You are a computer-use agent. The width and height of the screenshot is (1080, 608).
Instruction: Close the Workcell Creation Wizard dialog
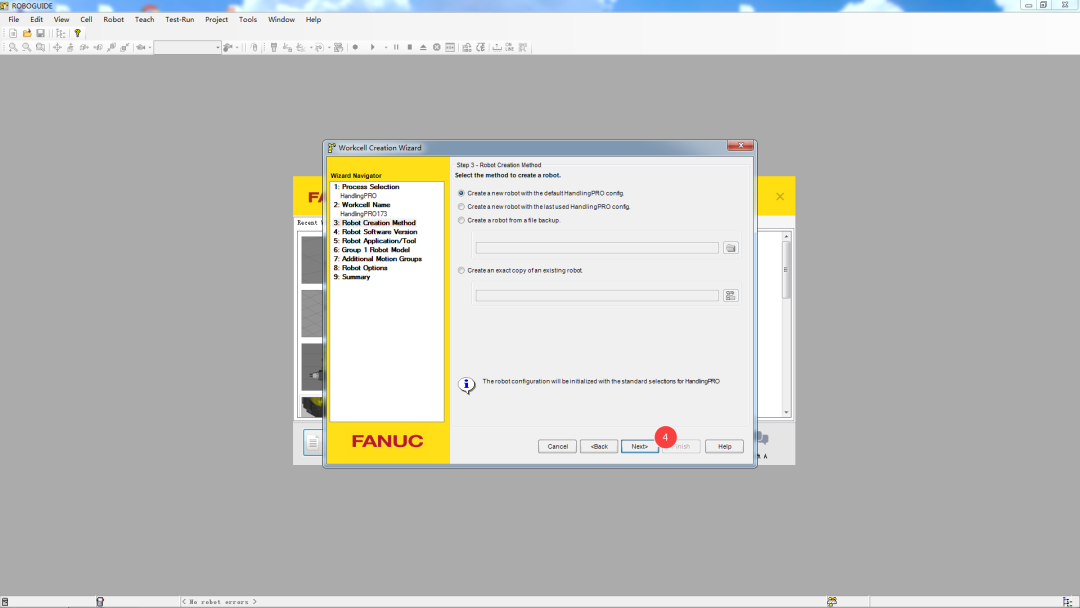coord(740,145)
